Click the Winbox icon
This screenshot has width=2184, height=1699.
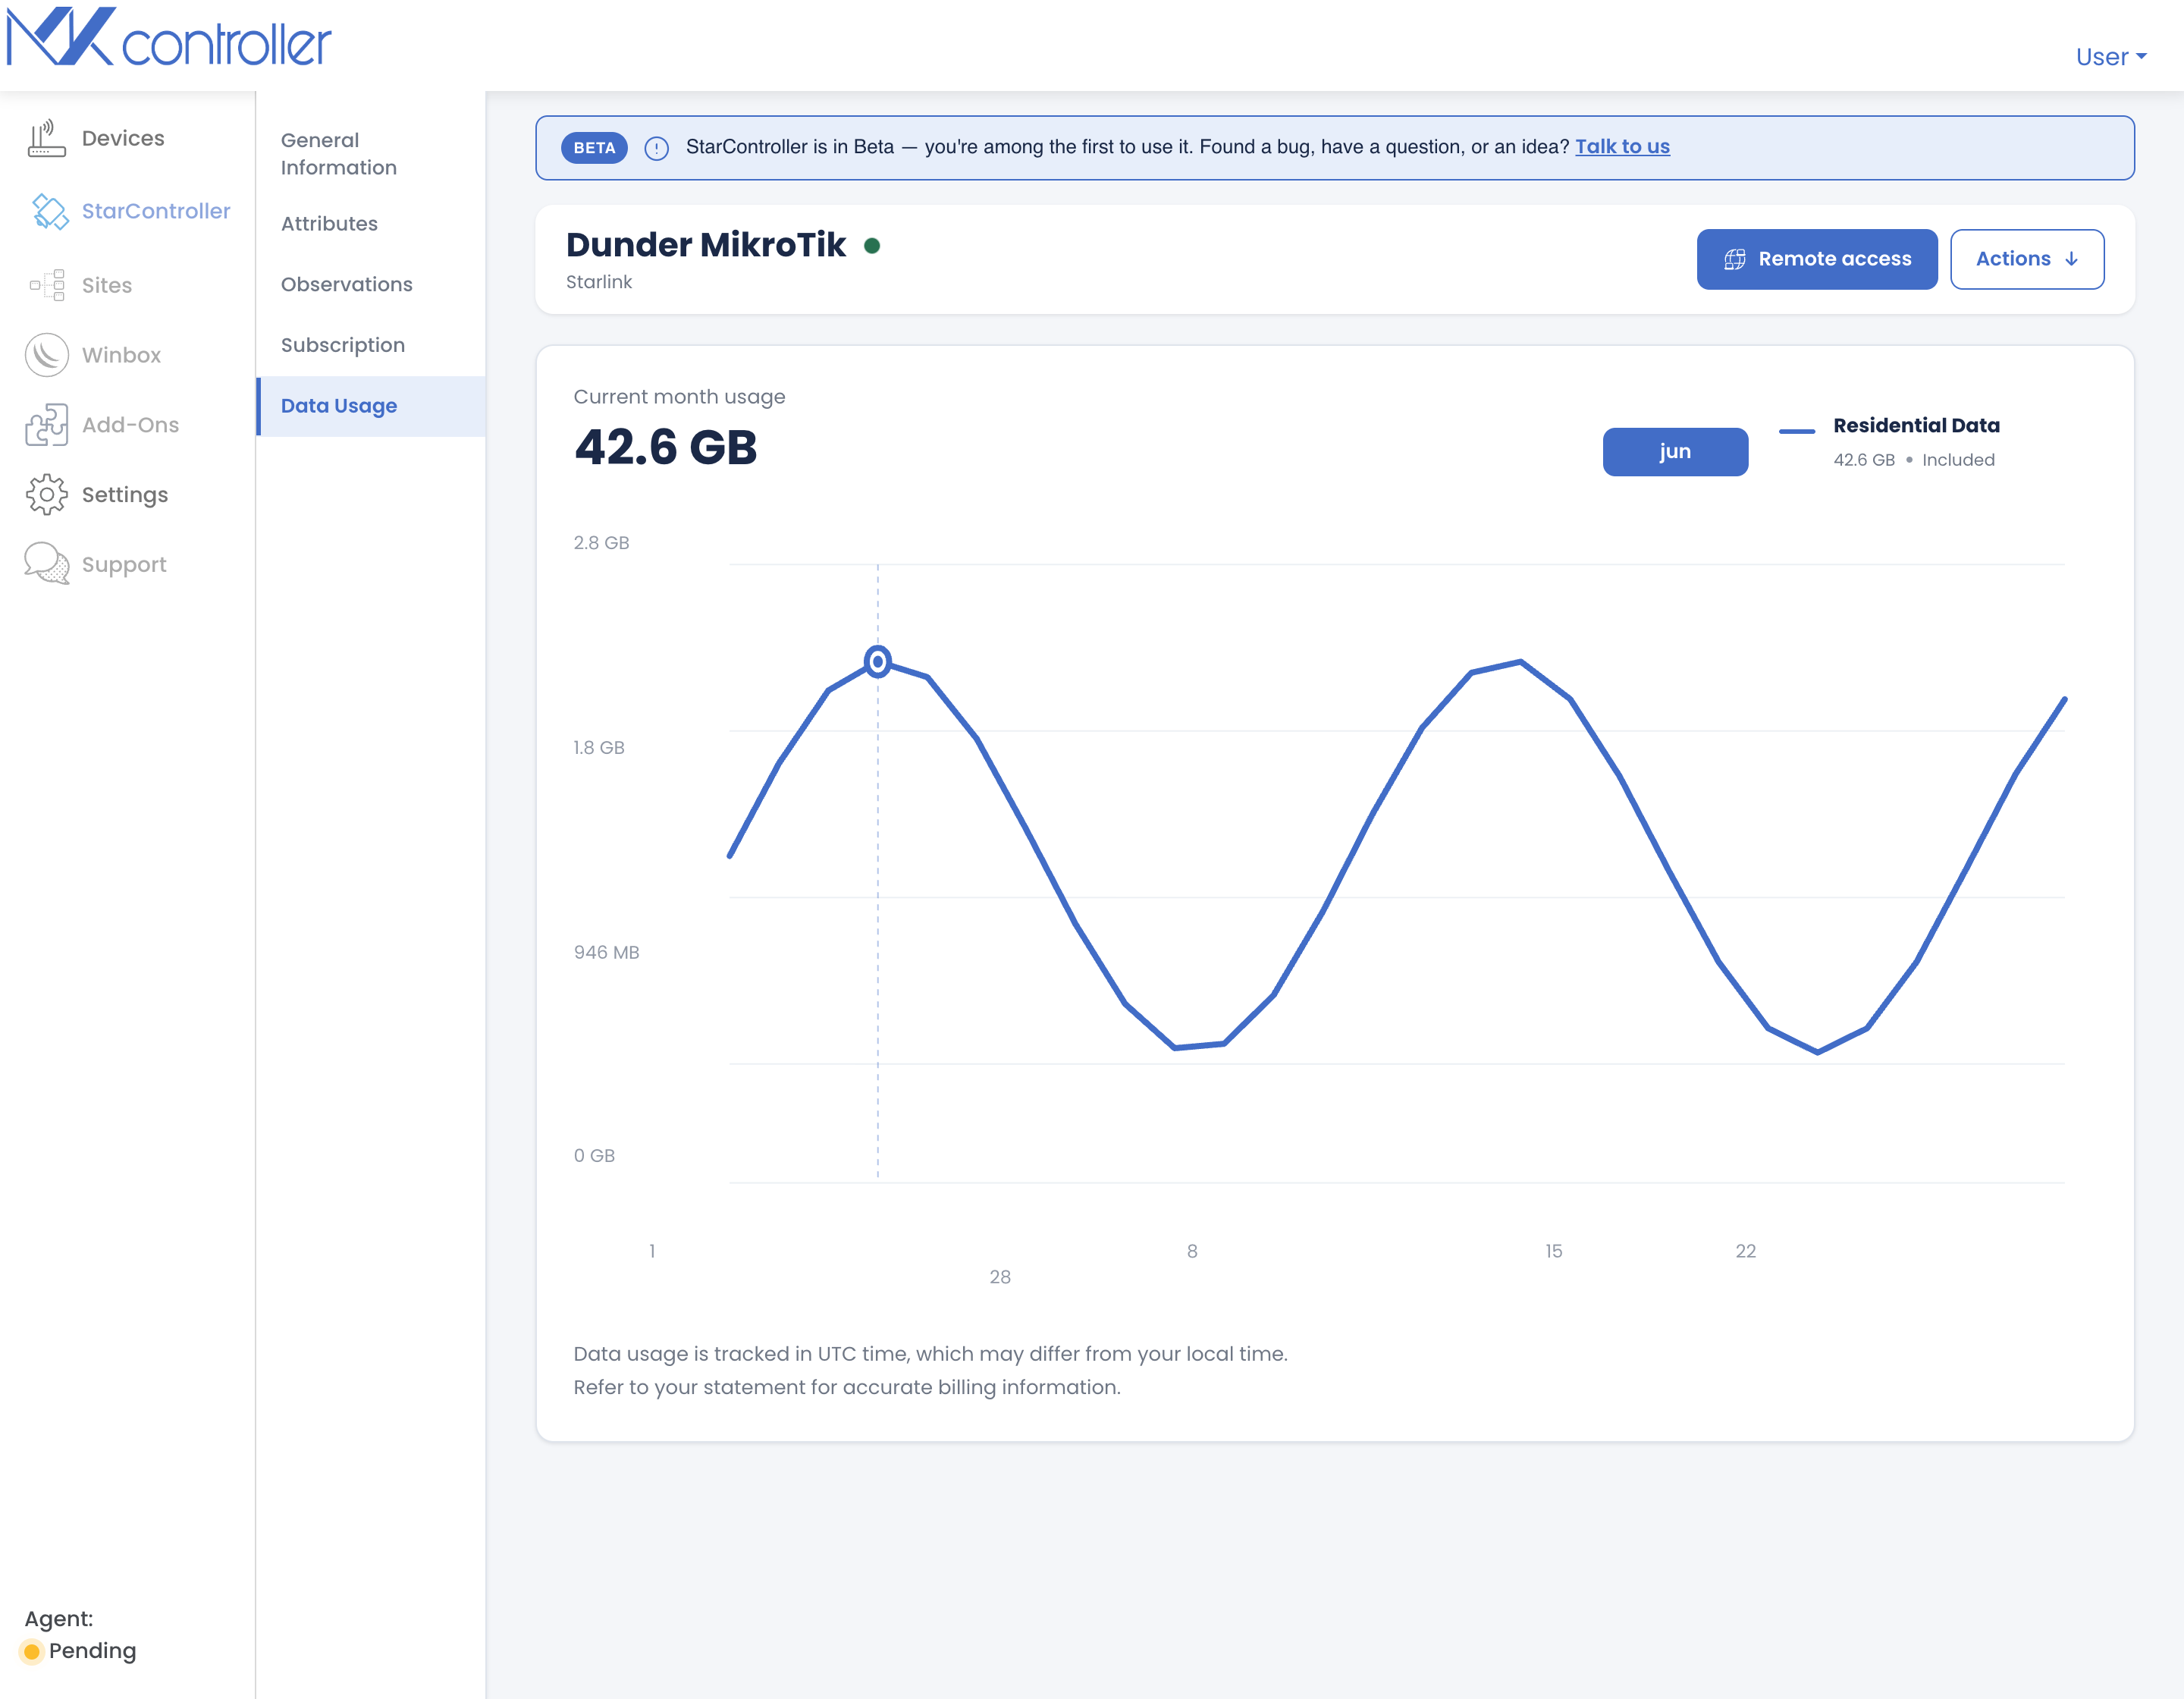click(x=47, y=355)
